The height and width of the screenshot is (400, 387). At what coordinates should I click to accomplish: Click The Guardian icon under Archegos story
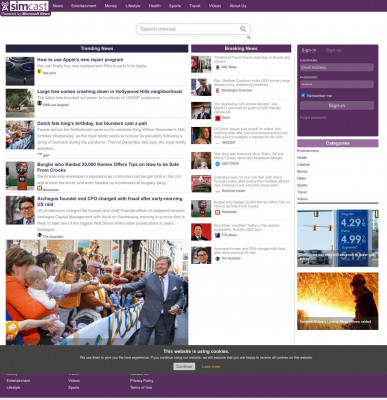click(x=39, y=235)
